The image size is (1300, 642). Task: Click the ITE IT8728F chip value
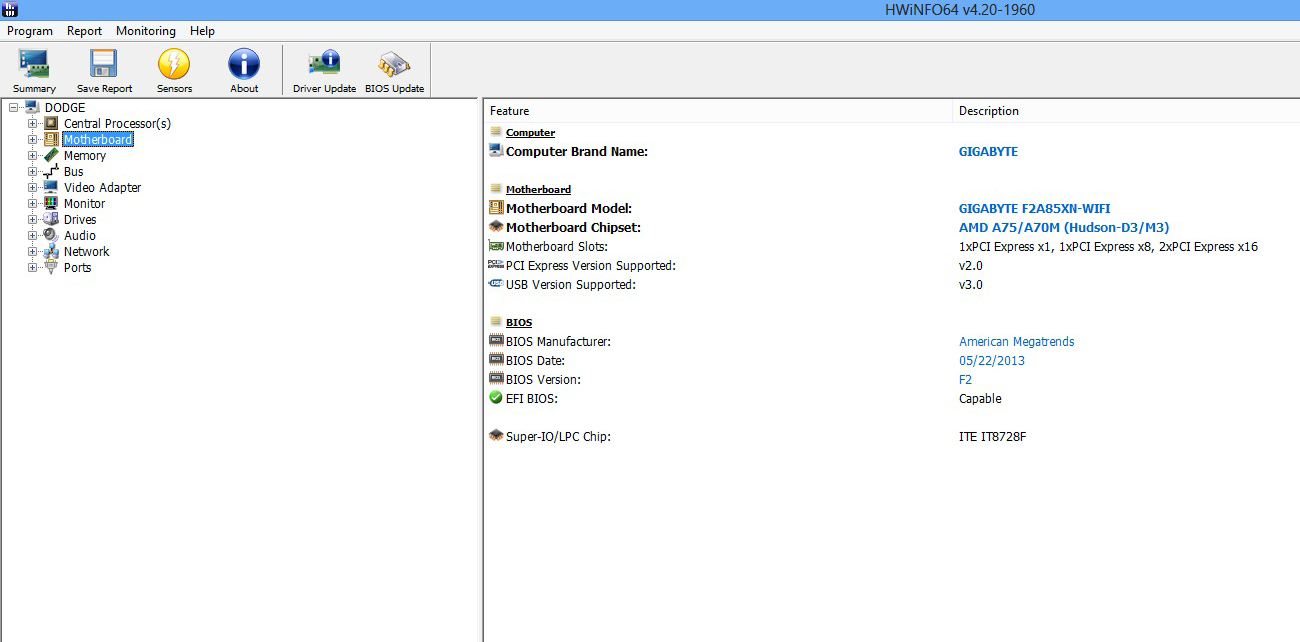[x=993, y=436]
